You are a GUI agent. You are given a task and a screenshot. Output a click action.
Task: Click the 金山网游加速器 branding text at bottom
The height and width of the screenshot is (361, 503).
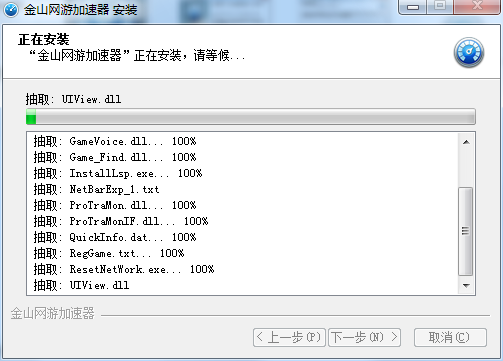(x=53, y=314)
